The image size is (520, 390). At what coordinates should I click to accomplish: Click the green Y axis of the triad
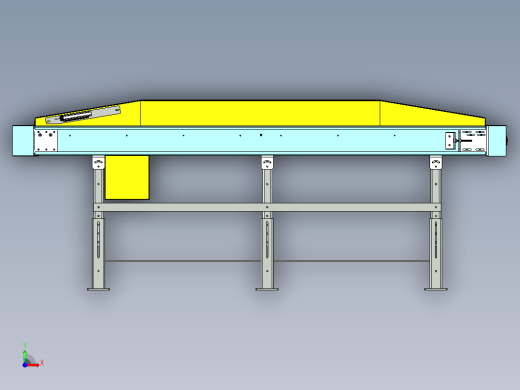(25, 356)
